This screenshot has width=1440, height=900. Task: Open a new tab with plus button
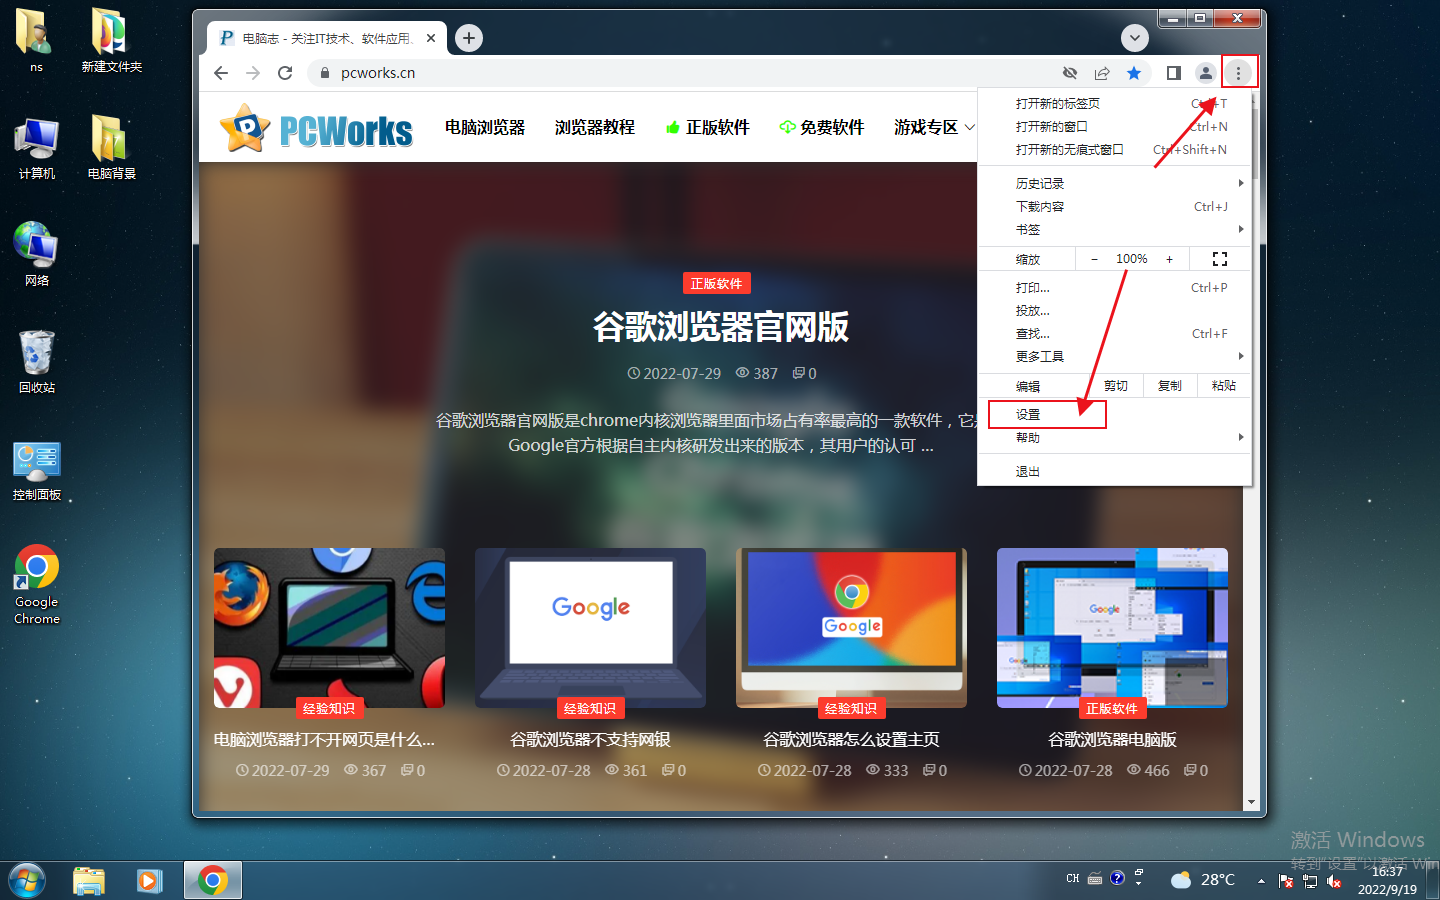pos(469,38)
